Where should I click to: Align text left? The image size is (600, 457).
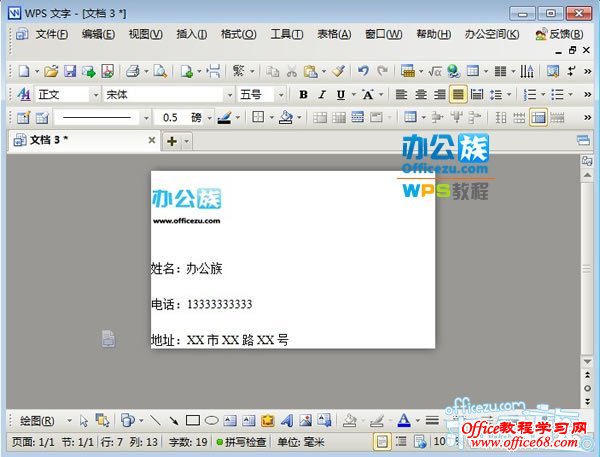(x=401, y=94)
